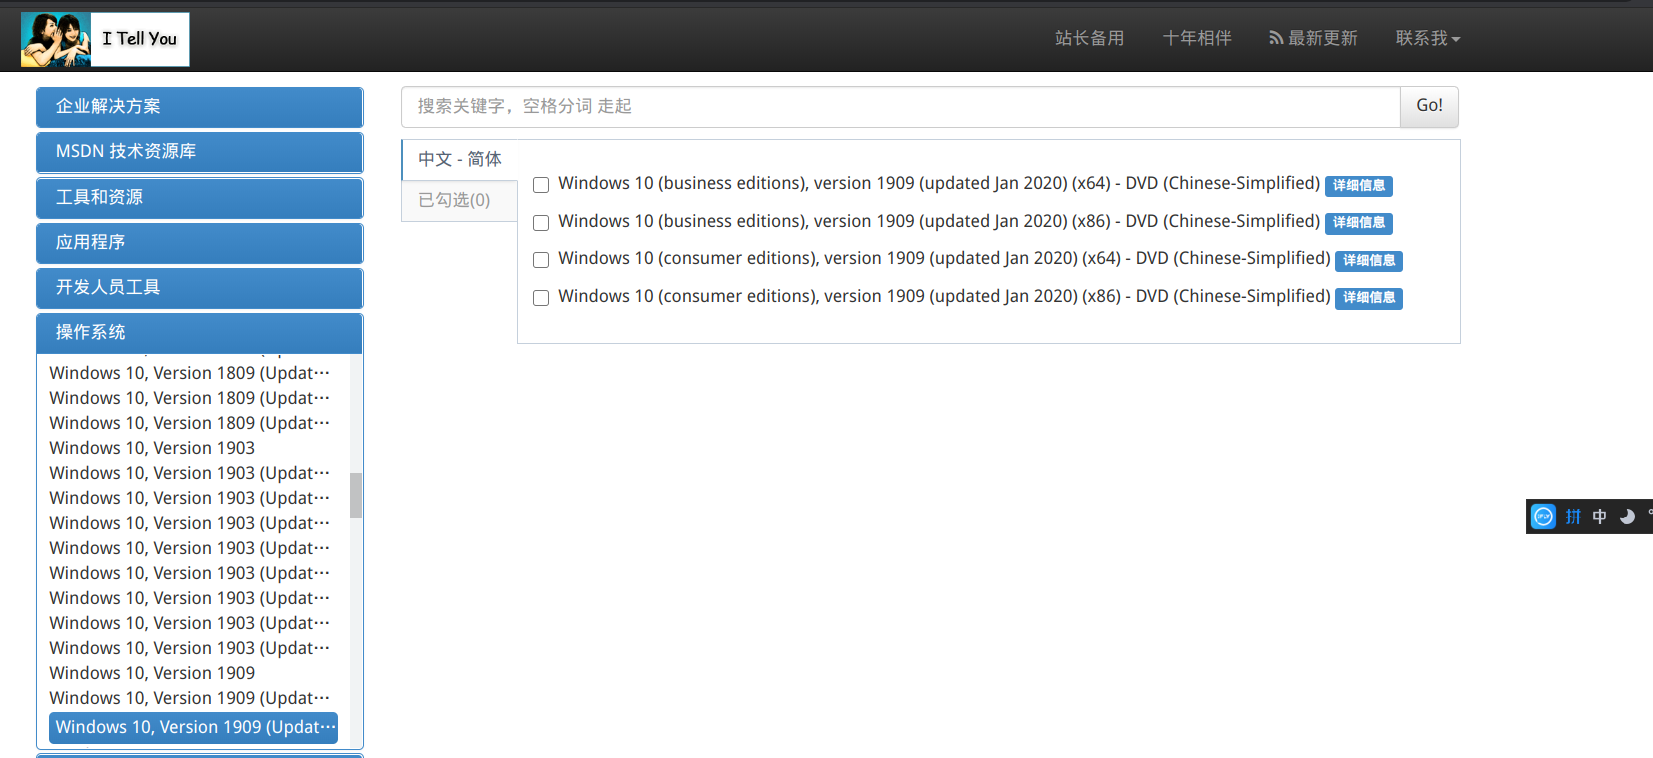Expand the MSDN 技术资源库 panel
Image resolution: width=1653 pixels, height=758 pixels.
click(x=200, y=152)
